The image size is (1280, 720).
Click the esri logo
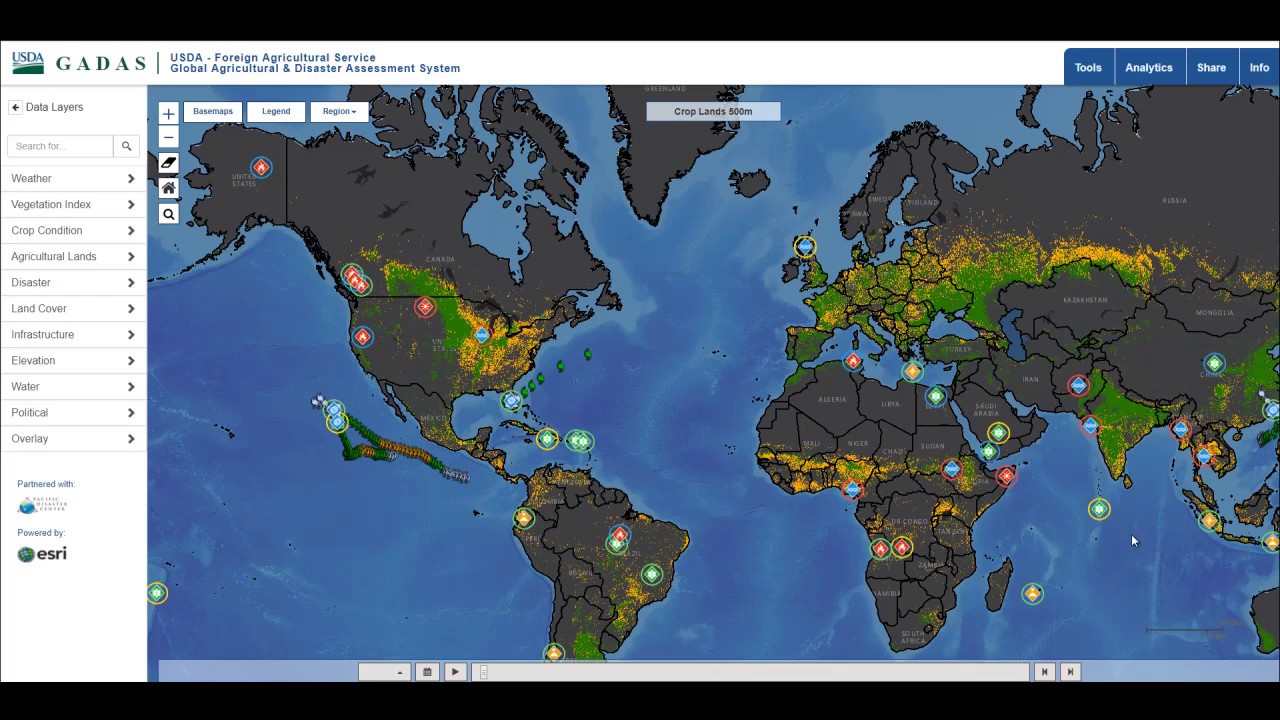click(42, 554)
